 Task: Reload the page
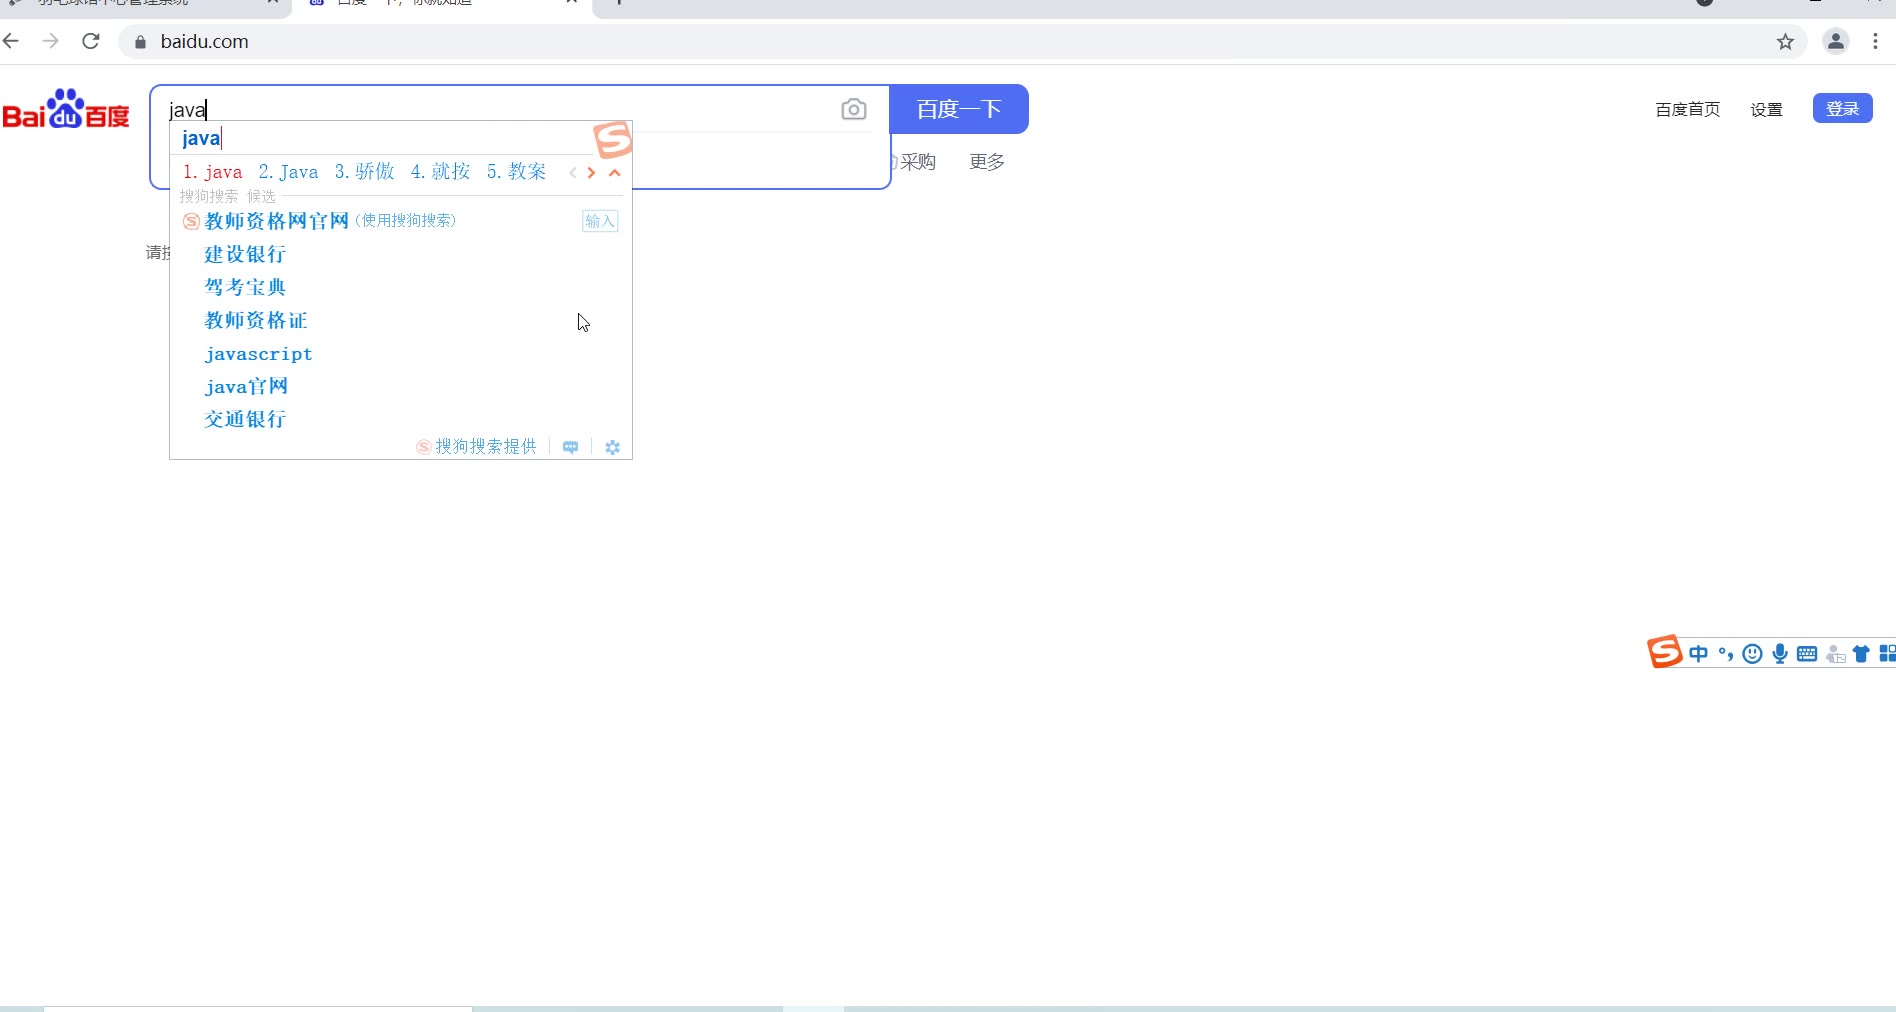(x=91, y=41)
